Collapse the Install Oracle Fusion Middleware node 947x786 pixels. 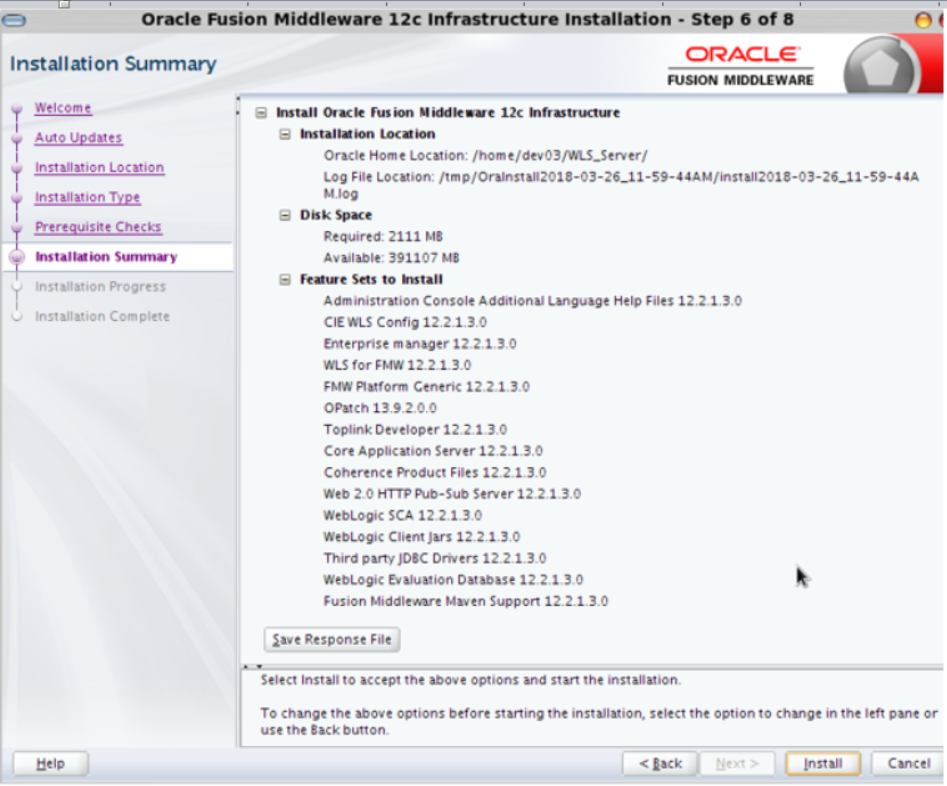coord(260,113)
